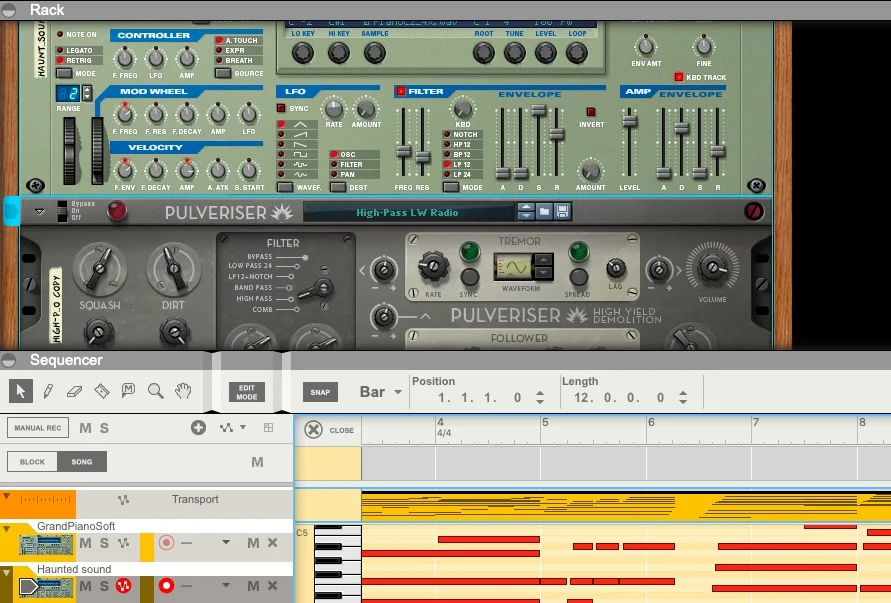Switch to Song view
Image resolution: width=891 pixels, height=603 pixels.
pyautogui.click(x=82, y=461)
